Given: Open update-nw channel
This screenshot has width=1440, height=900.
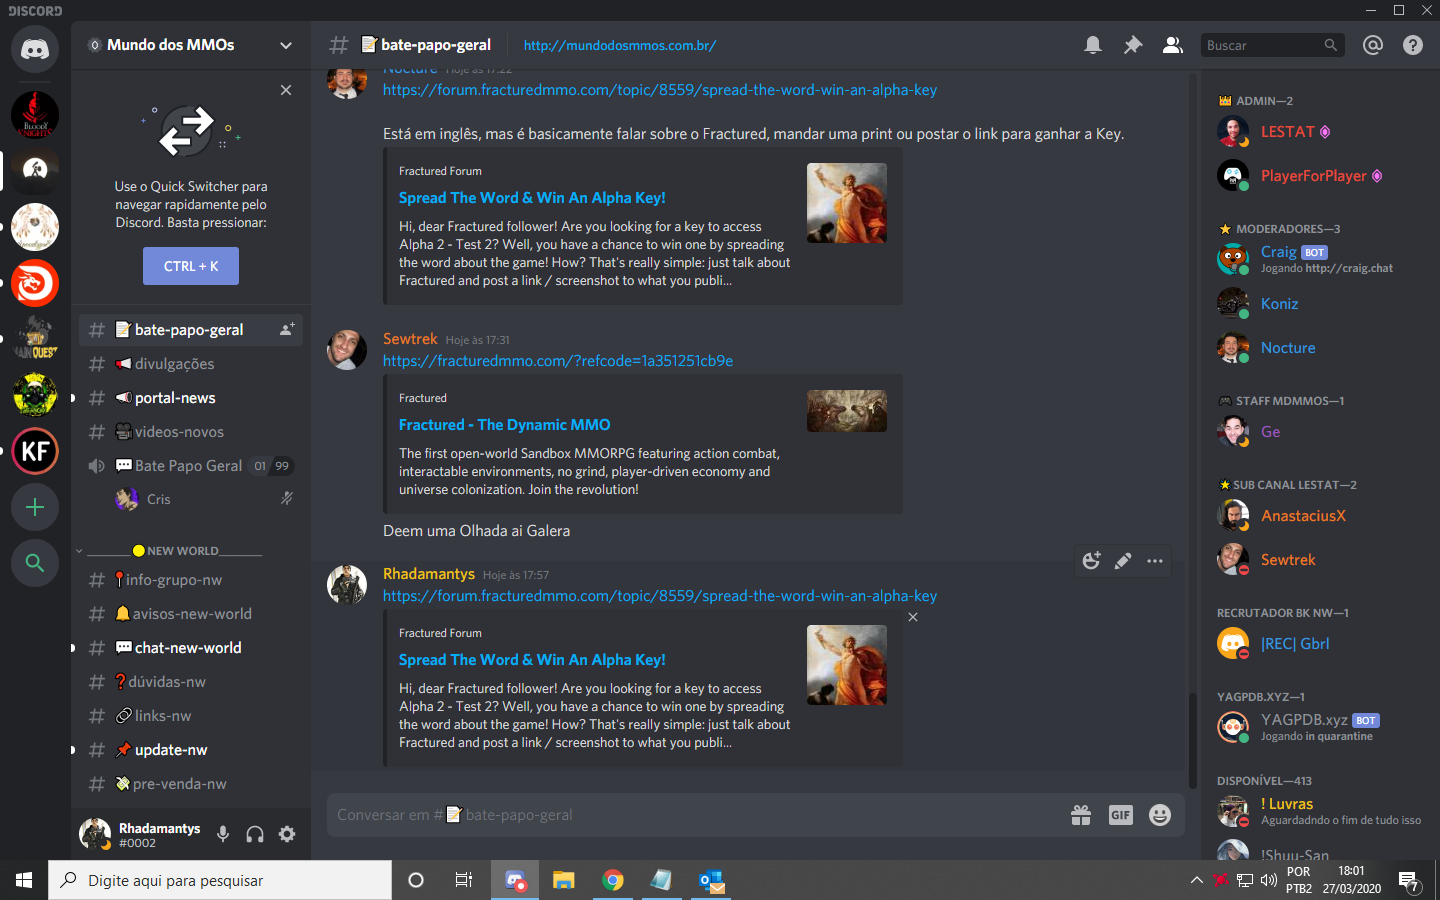Looking at the screenshot, I should coord(191,750).
